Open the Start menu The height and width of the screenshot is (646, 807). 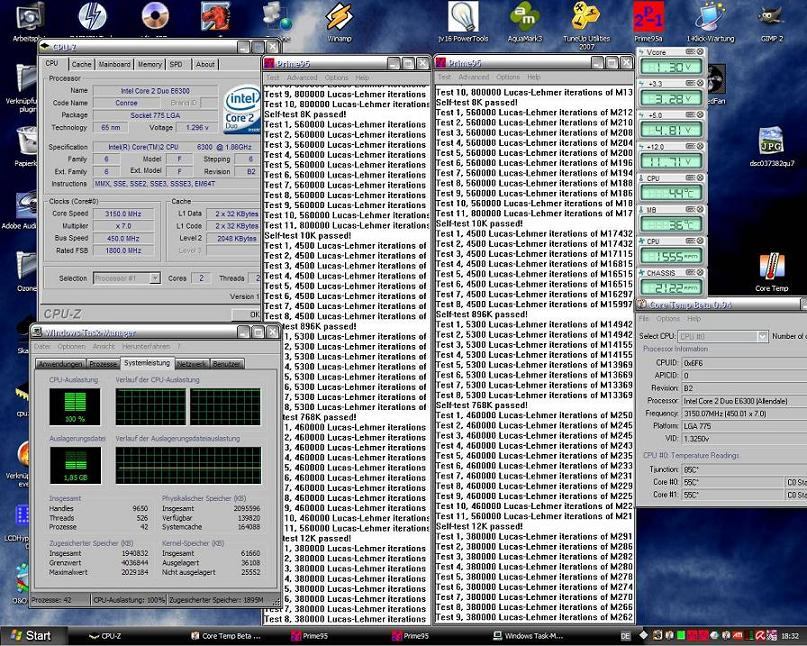coord(32,636)
